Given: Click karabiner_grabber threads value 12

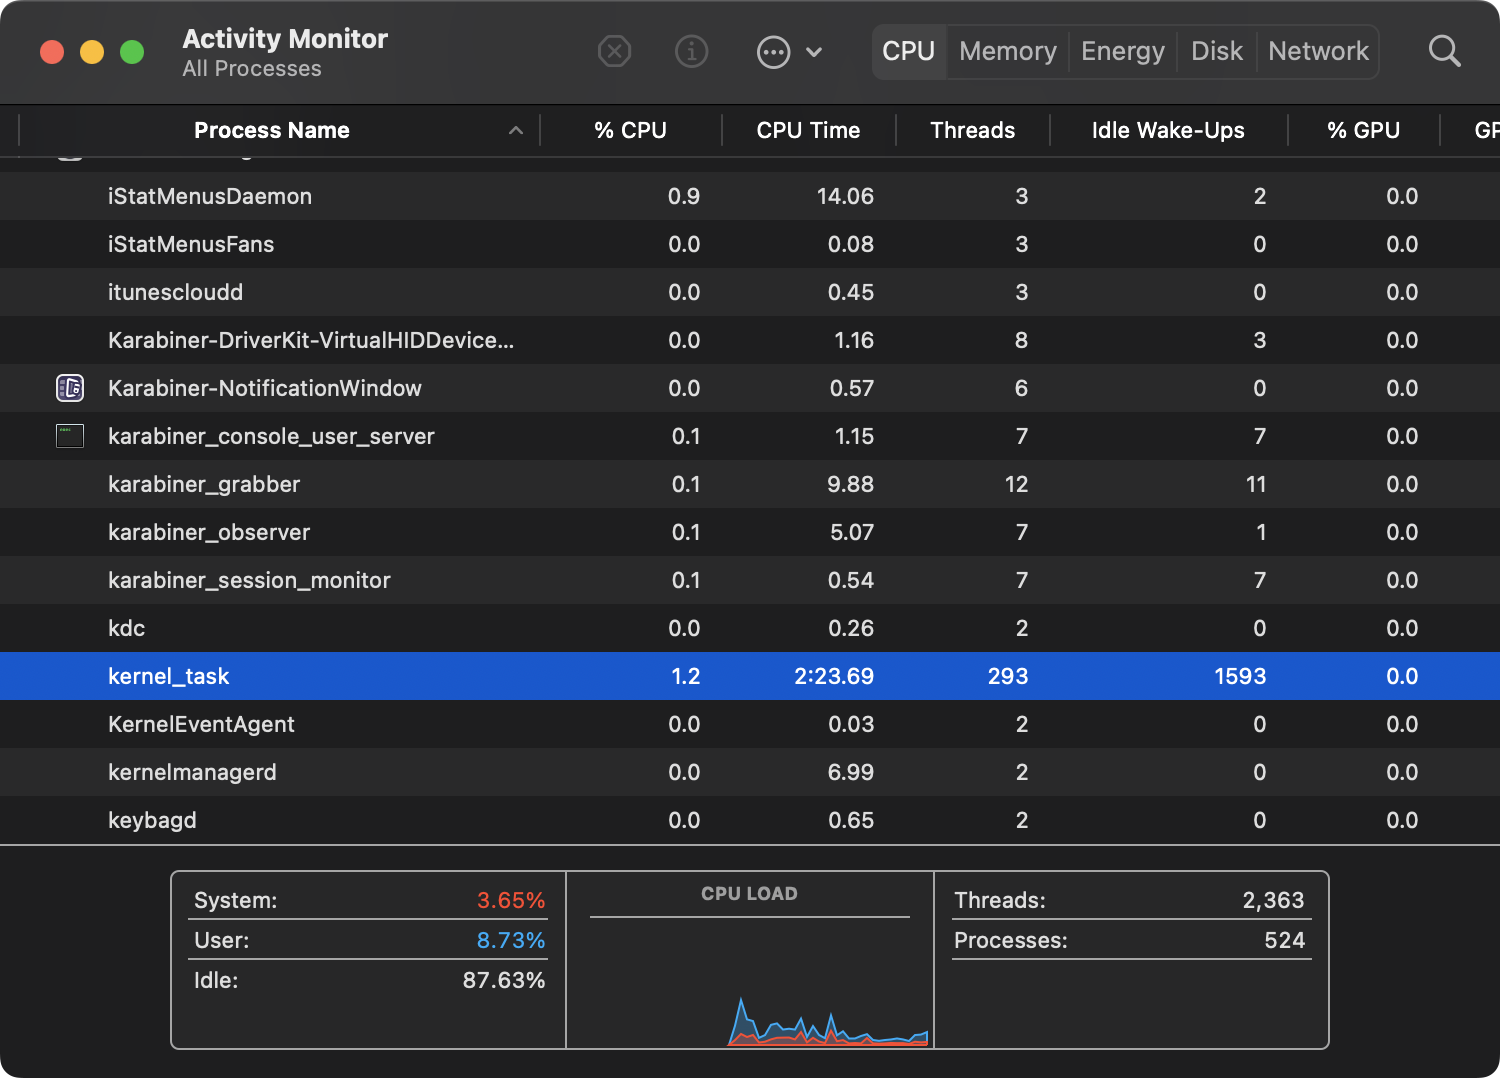Looking at the screenshot, I should (x=1016, y=484).
